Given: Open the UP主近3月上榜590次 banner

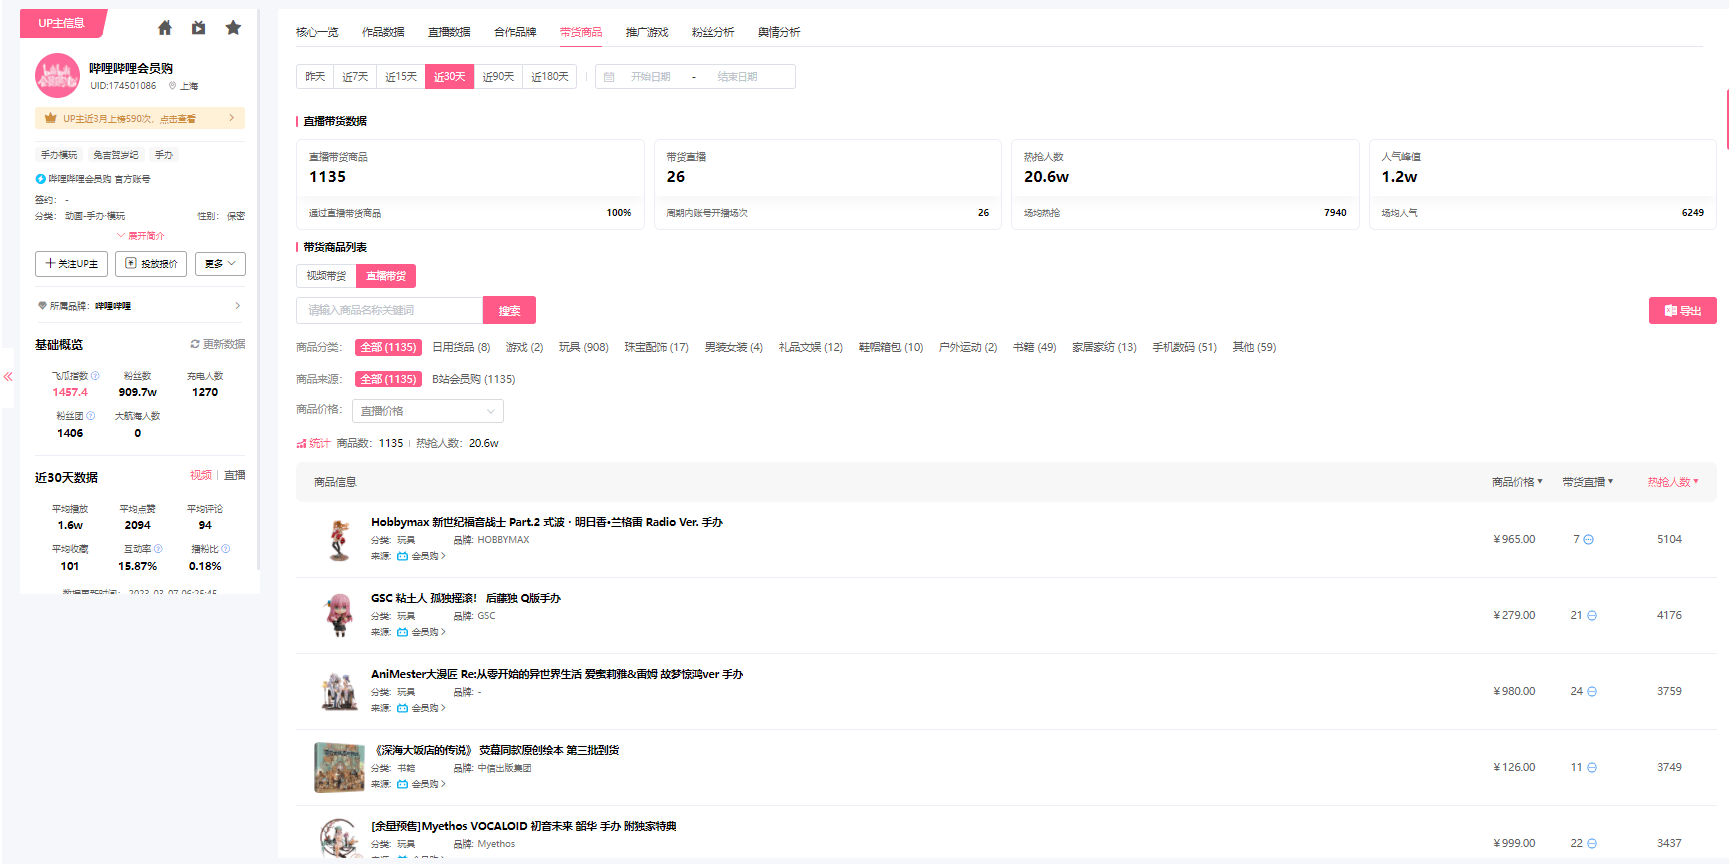Looking at the screenshot, I should pos(140,118).
